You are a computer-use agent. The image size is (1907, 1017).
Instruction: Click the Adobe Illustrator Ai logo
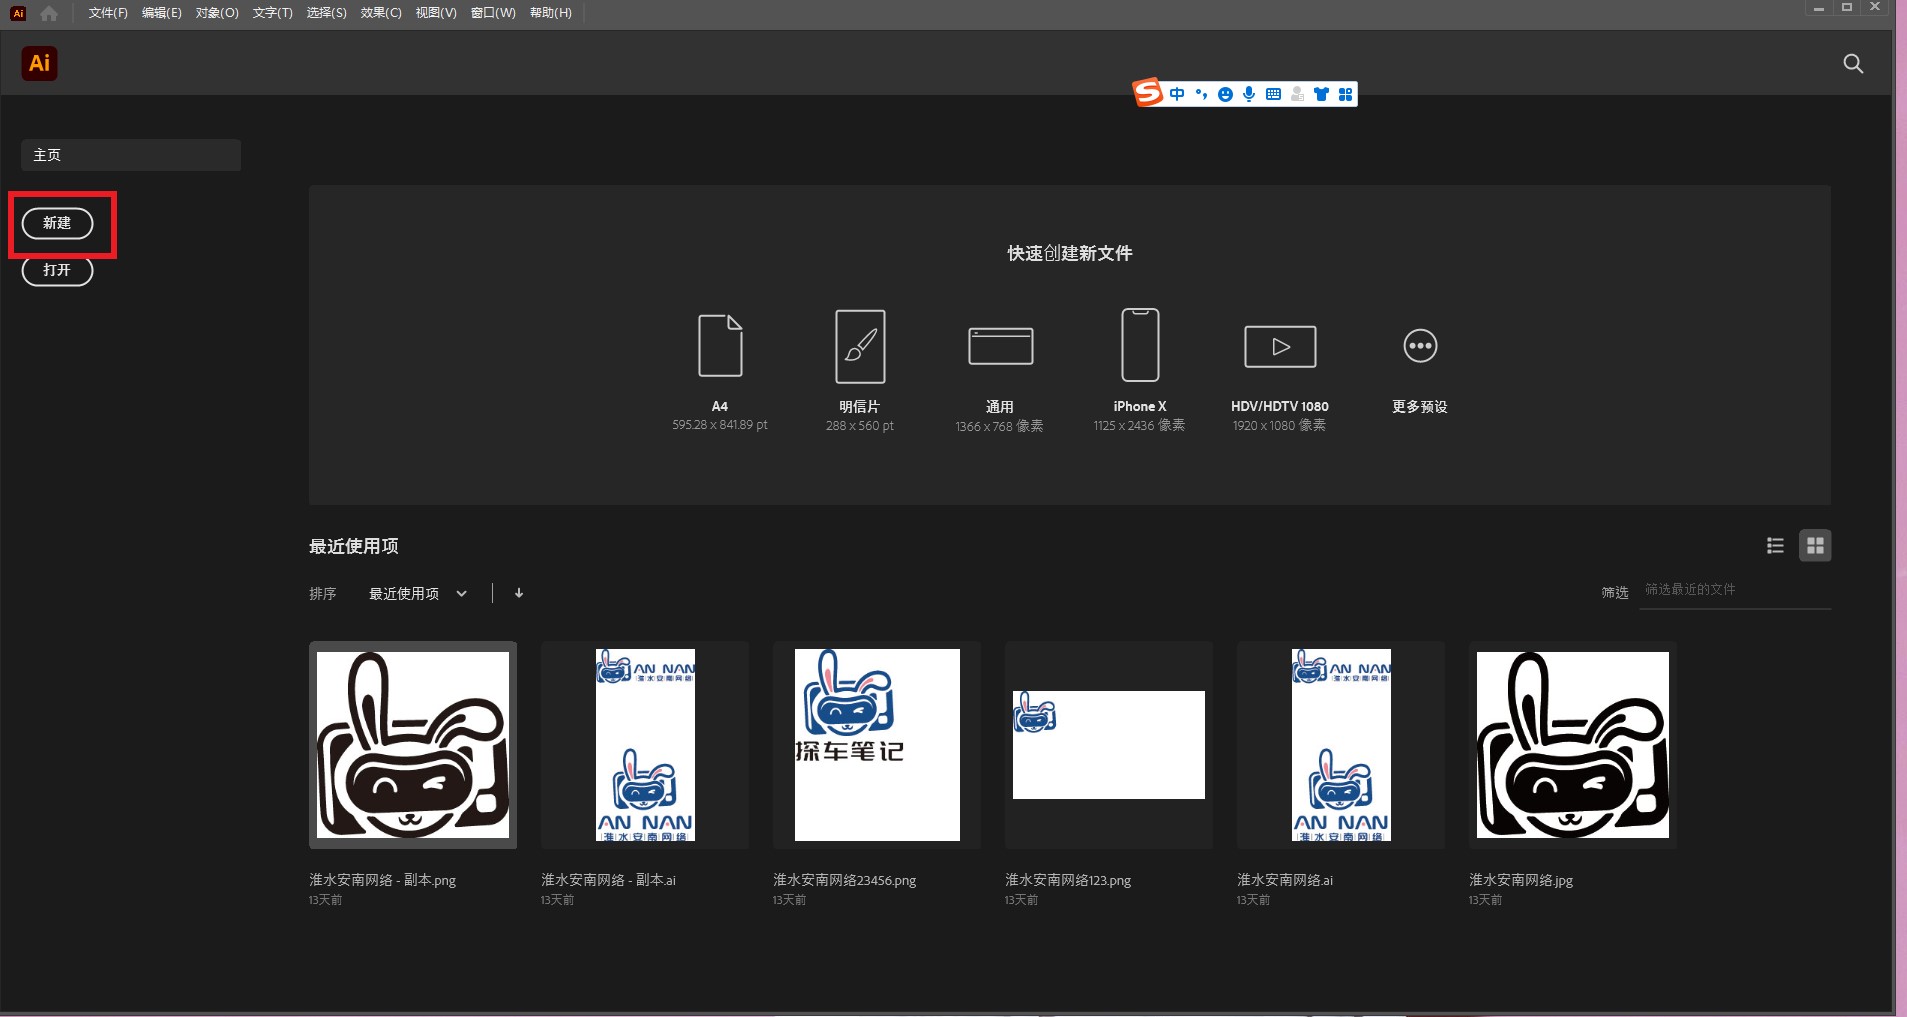click(39, 63)
